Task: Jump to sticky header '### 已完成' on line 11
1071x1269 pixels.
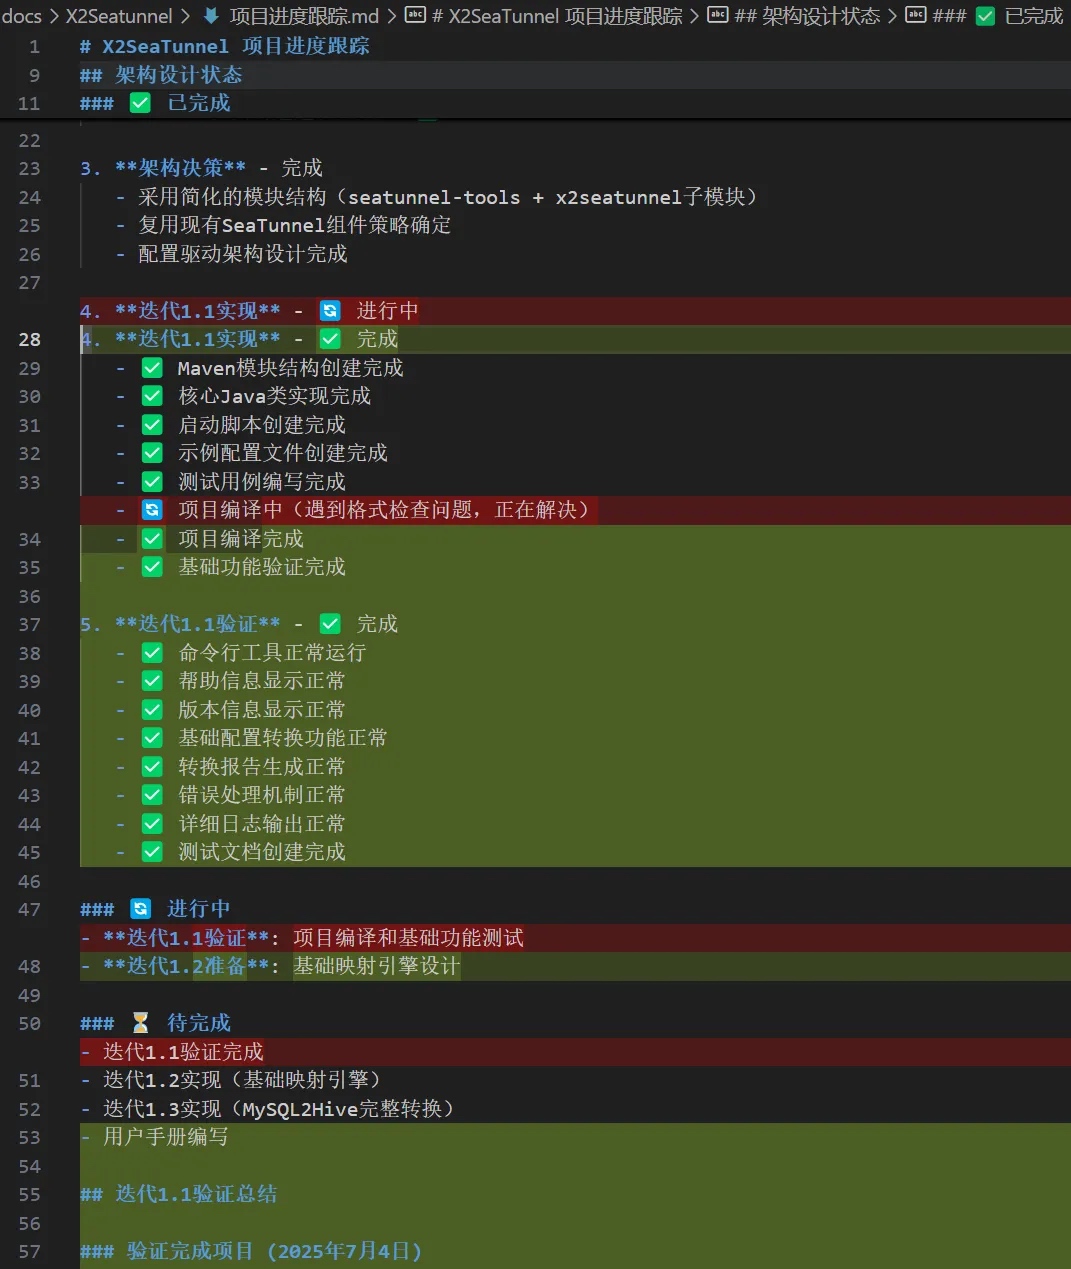Action: 198,103
